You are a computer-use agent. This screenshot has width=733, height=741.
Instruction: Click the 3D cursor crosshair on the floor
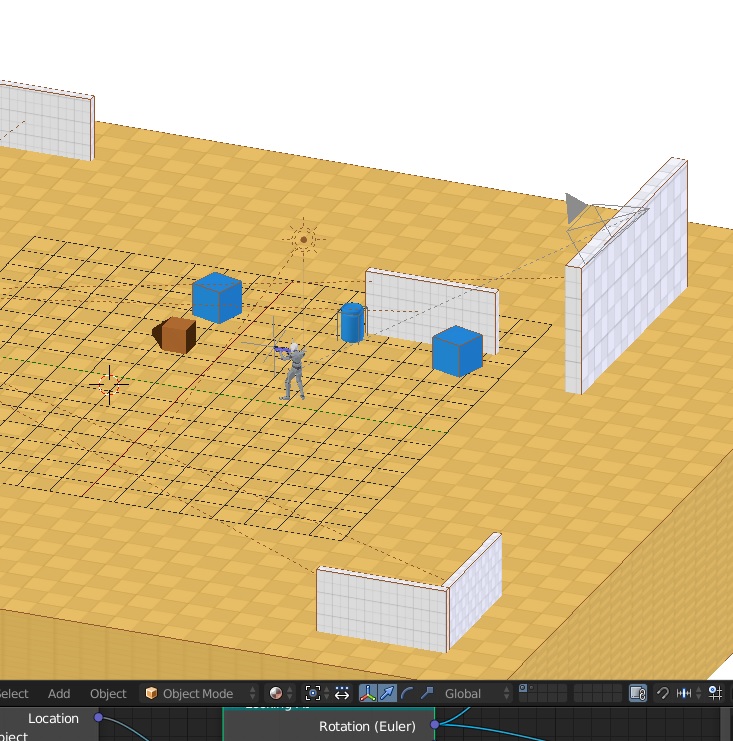point(109,384)
